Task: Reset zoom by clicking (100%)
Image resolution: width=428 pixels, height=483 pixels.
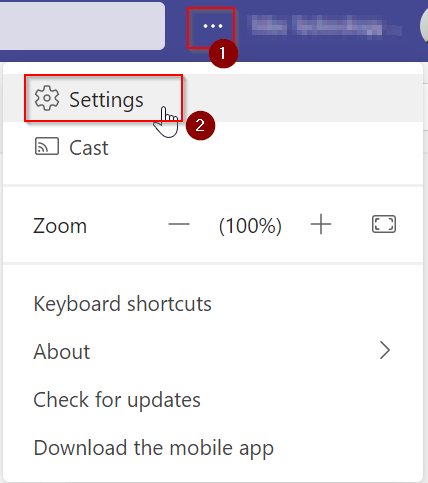Action: pos(250,226)
